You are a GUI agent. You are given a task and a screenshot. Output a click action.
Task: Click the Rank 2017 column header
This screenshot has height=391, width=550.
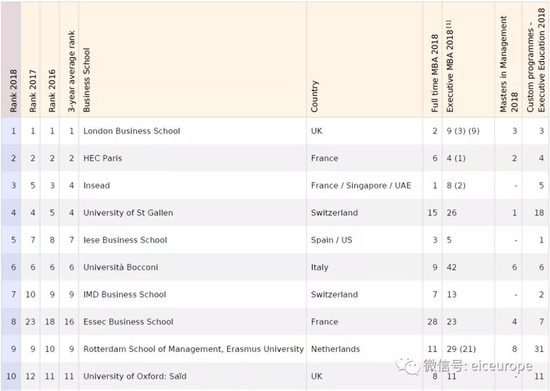tap(33, 91)
